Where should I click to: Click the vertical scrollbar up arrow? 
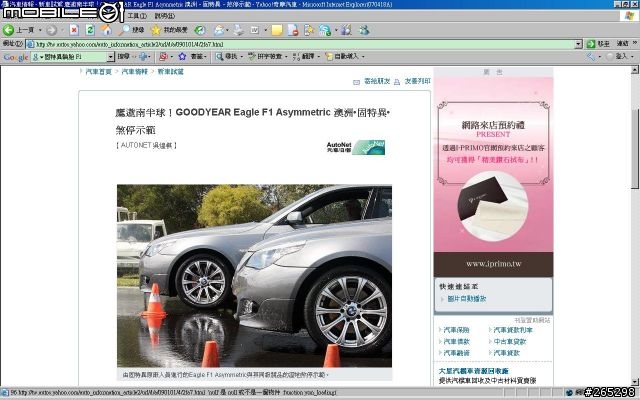pyautogui.click(x=635, y=70)
